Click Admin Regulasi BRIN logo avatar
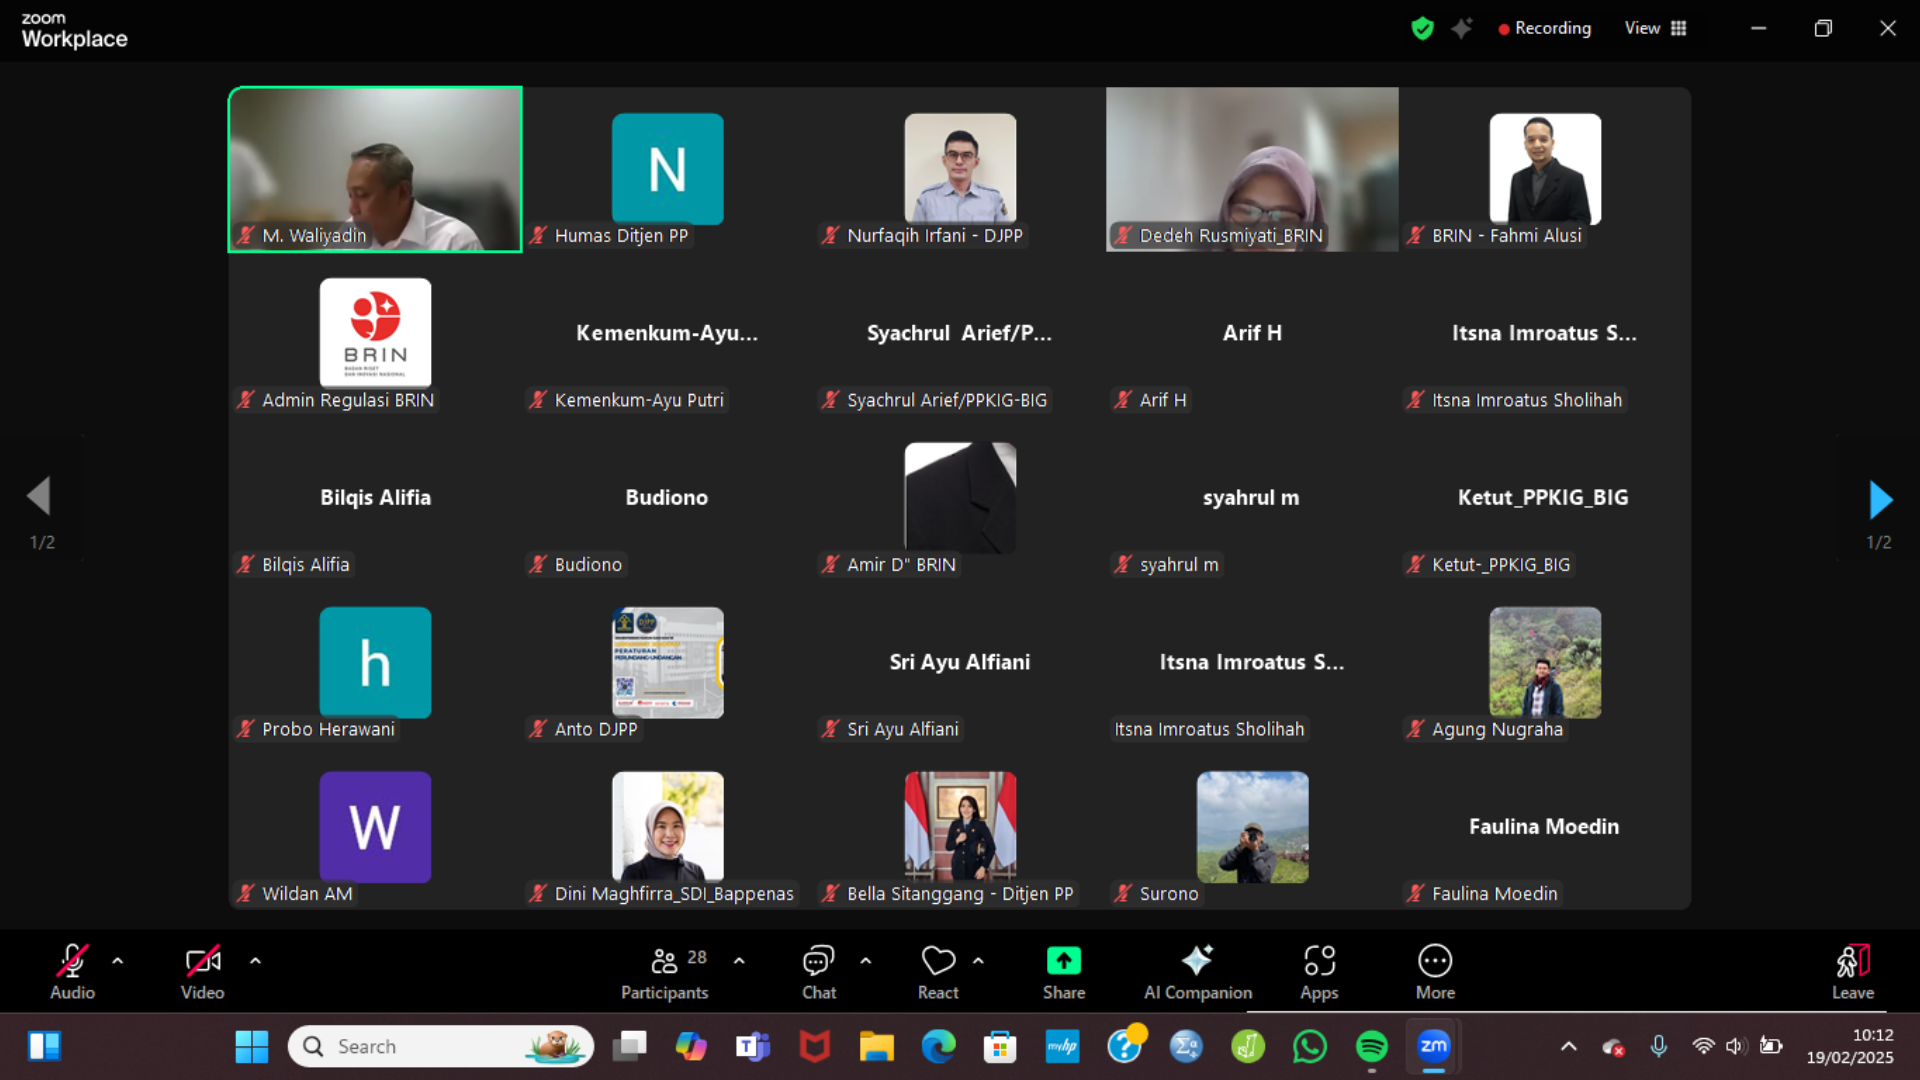Viewport: 1920px width, 1080px height. click(x=375, y=332)
